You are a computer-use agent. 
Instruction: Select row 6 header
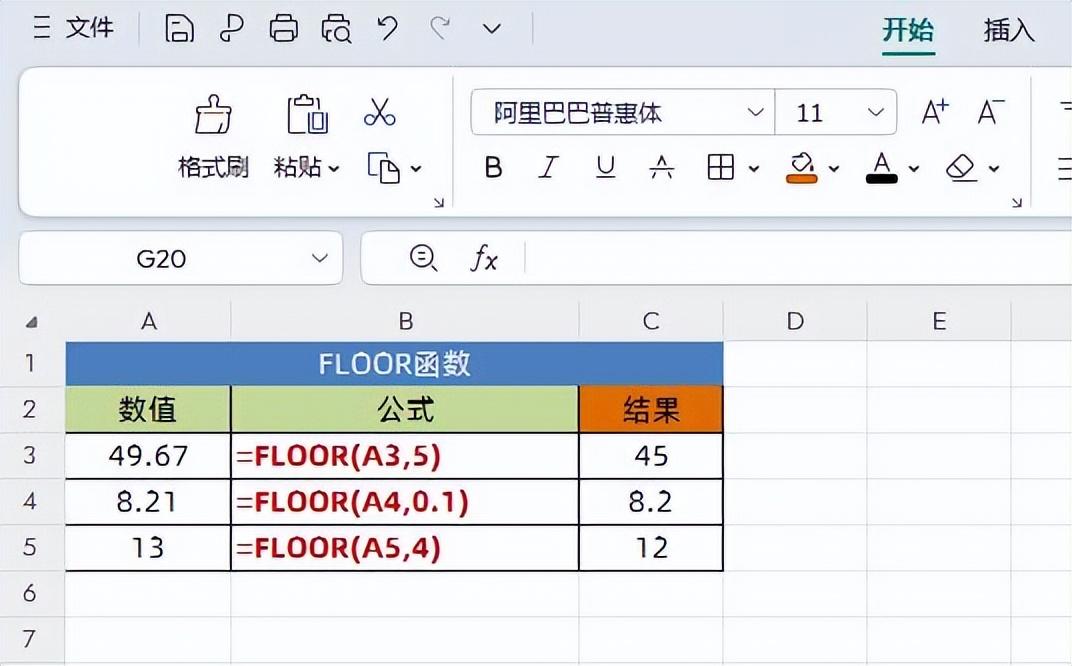[x=30, y=593]
